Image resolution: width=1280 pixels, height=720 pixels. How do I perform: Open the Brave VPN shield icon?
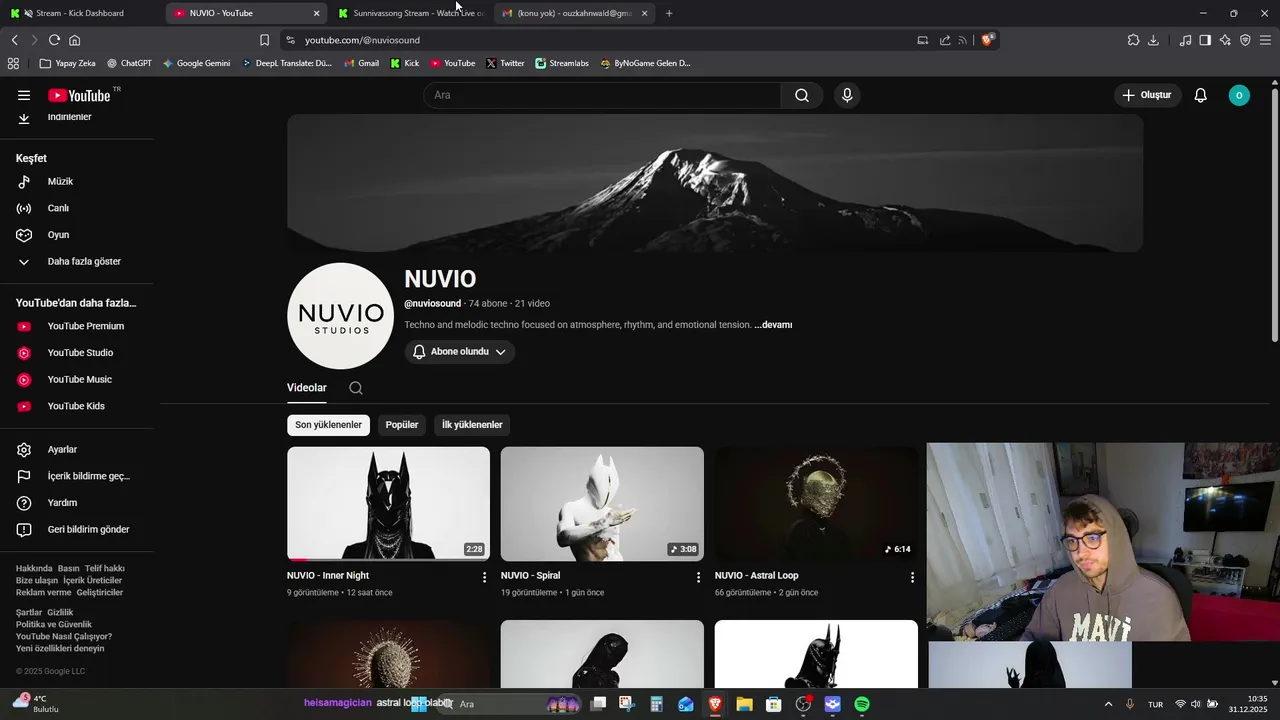[1245, 40]
